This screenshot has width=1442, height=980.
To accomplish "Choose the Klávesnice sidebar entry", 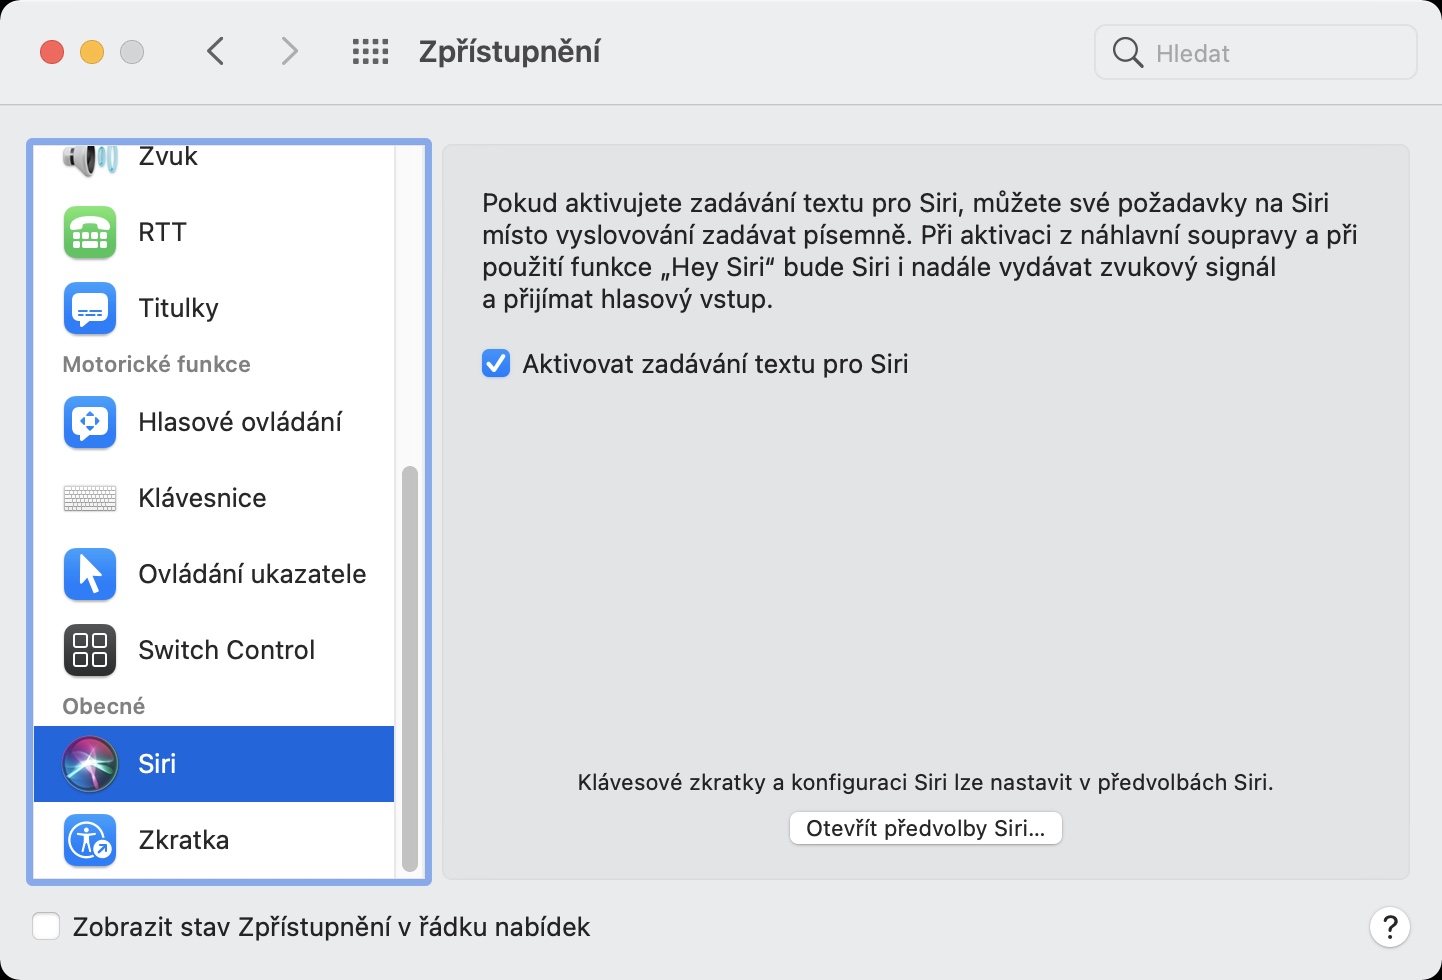I will tap(202, 498).
